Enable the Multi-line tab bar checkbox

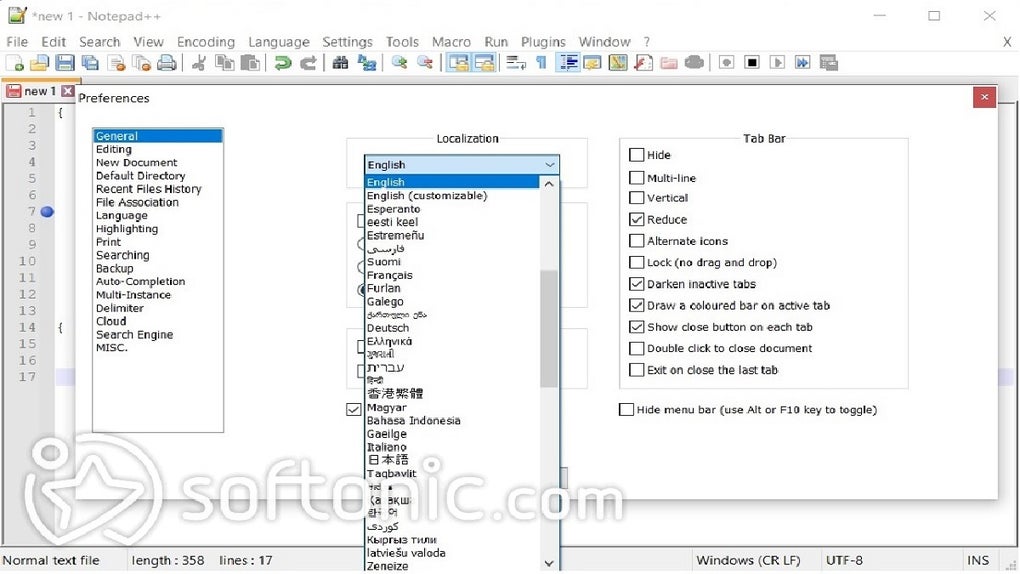(x=637, y=178)
